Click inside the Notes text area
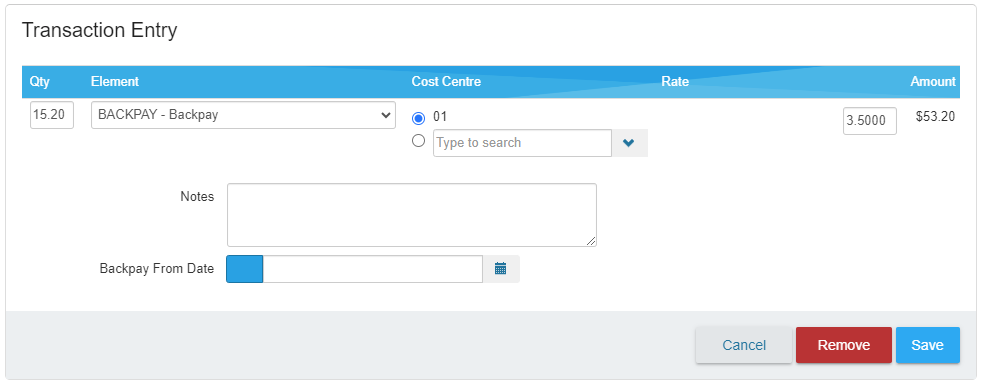Image resolution: width=982 pixels, height=384 pixels. pyautogui.click(x=411, y=215)
